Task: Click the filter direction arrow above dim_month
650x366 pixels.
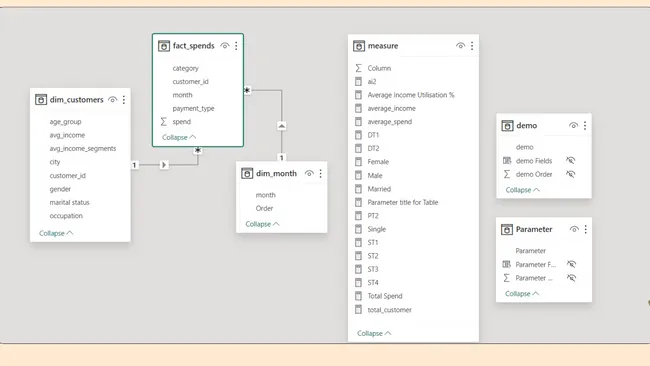Action: coord(281,126)
